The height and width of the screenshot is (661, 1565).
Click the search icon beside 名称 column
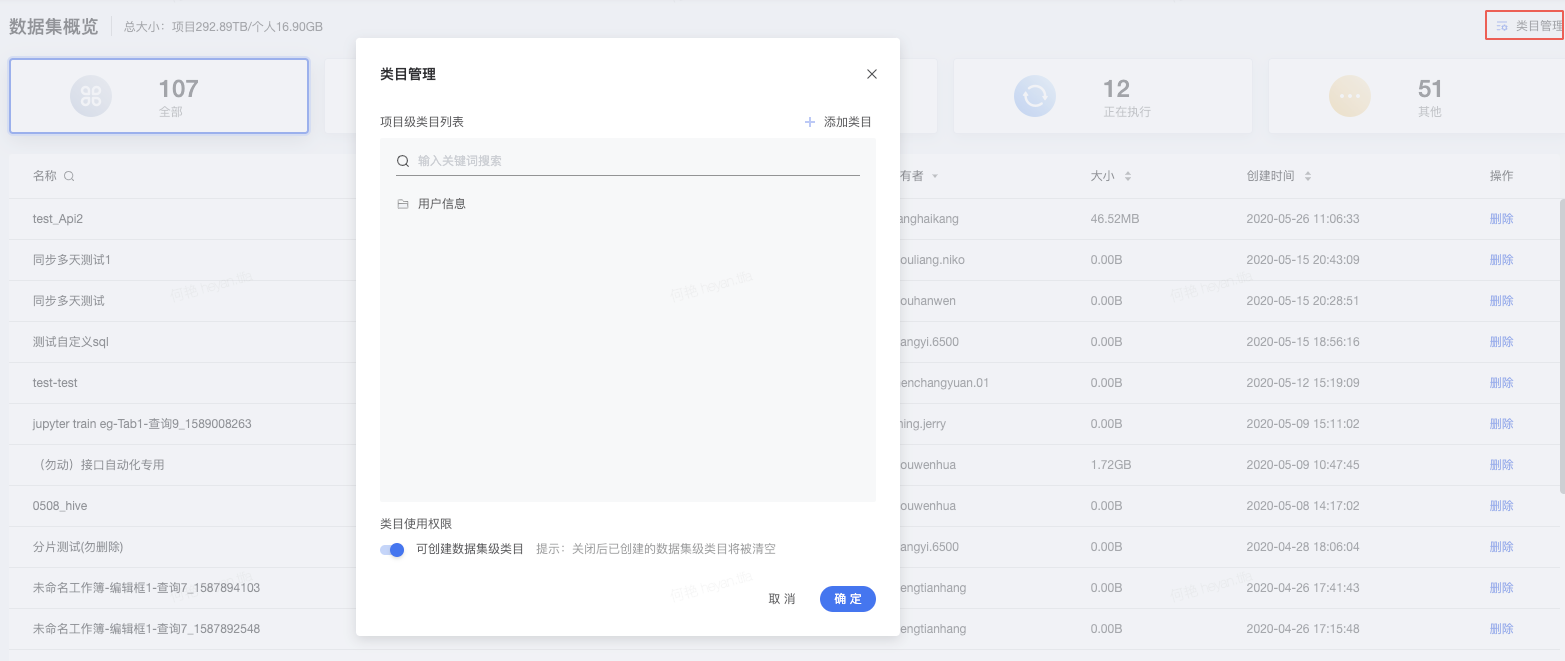click(69, 176)
